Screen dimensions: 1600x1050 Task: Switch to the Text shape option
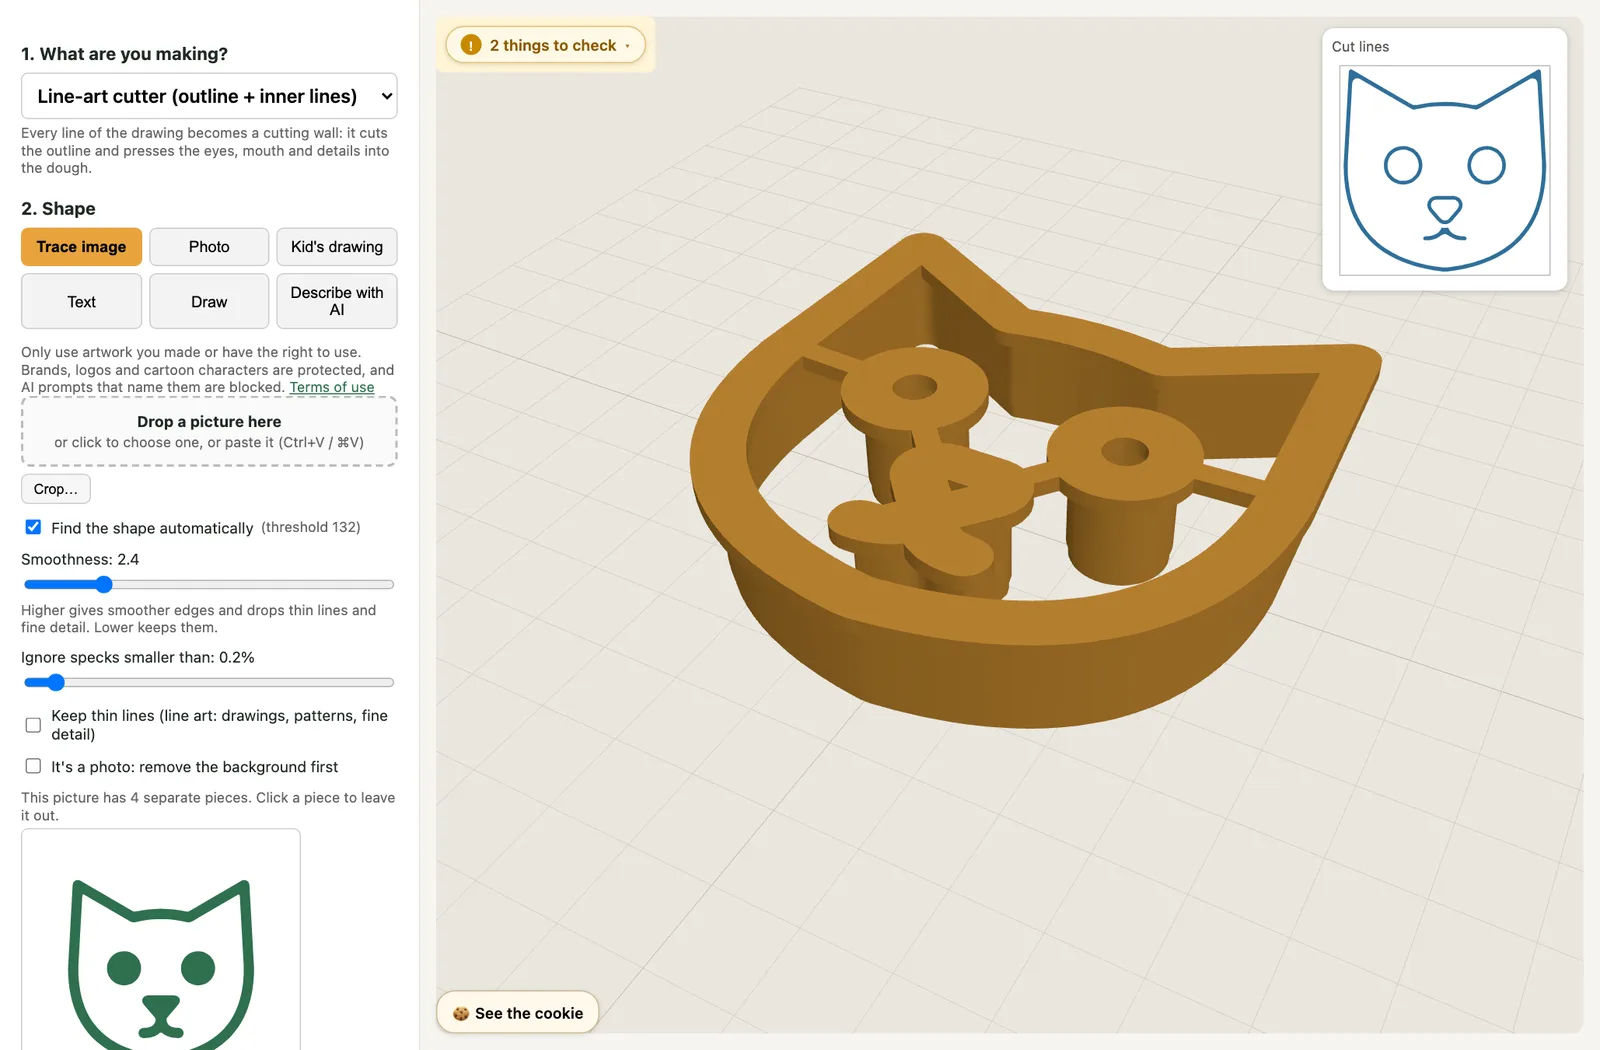click(x=81, y=301)
